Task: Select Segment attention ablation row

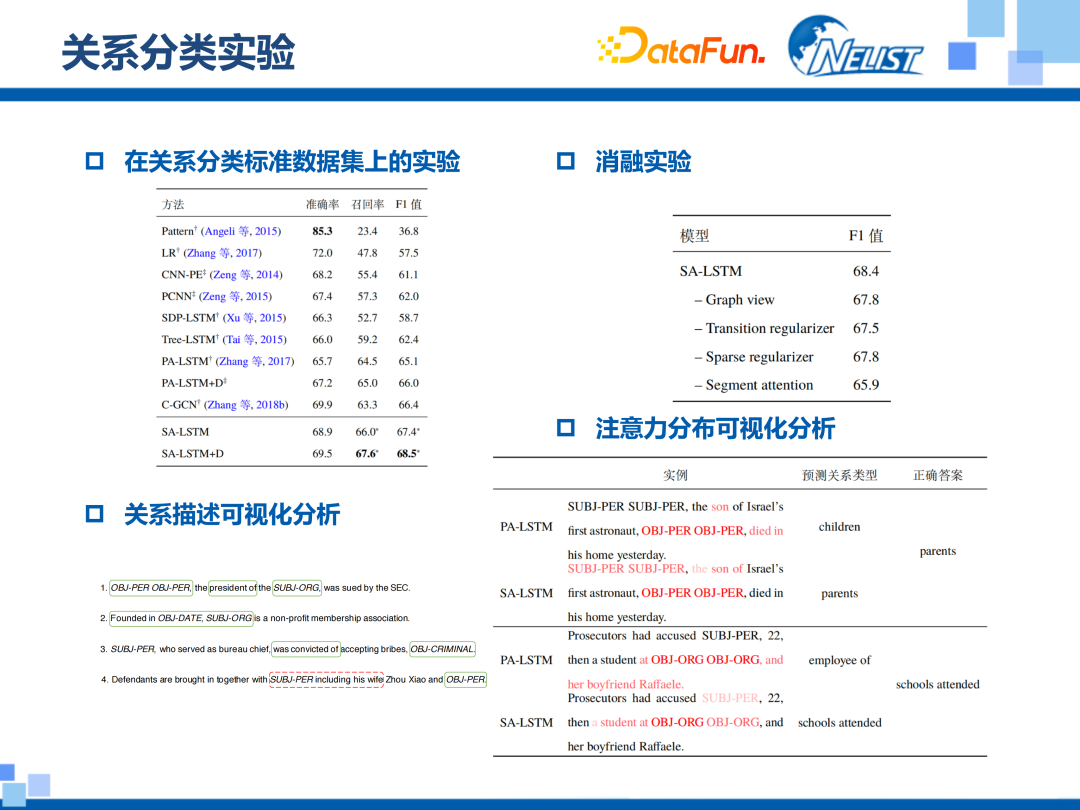Action: pyautogui.click(x=781, y=385)
